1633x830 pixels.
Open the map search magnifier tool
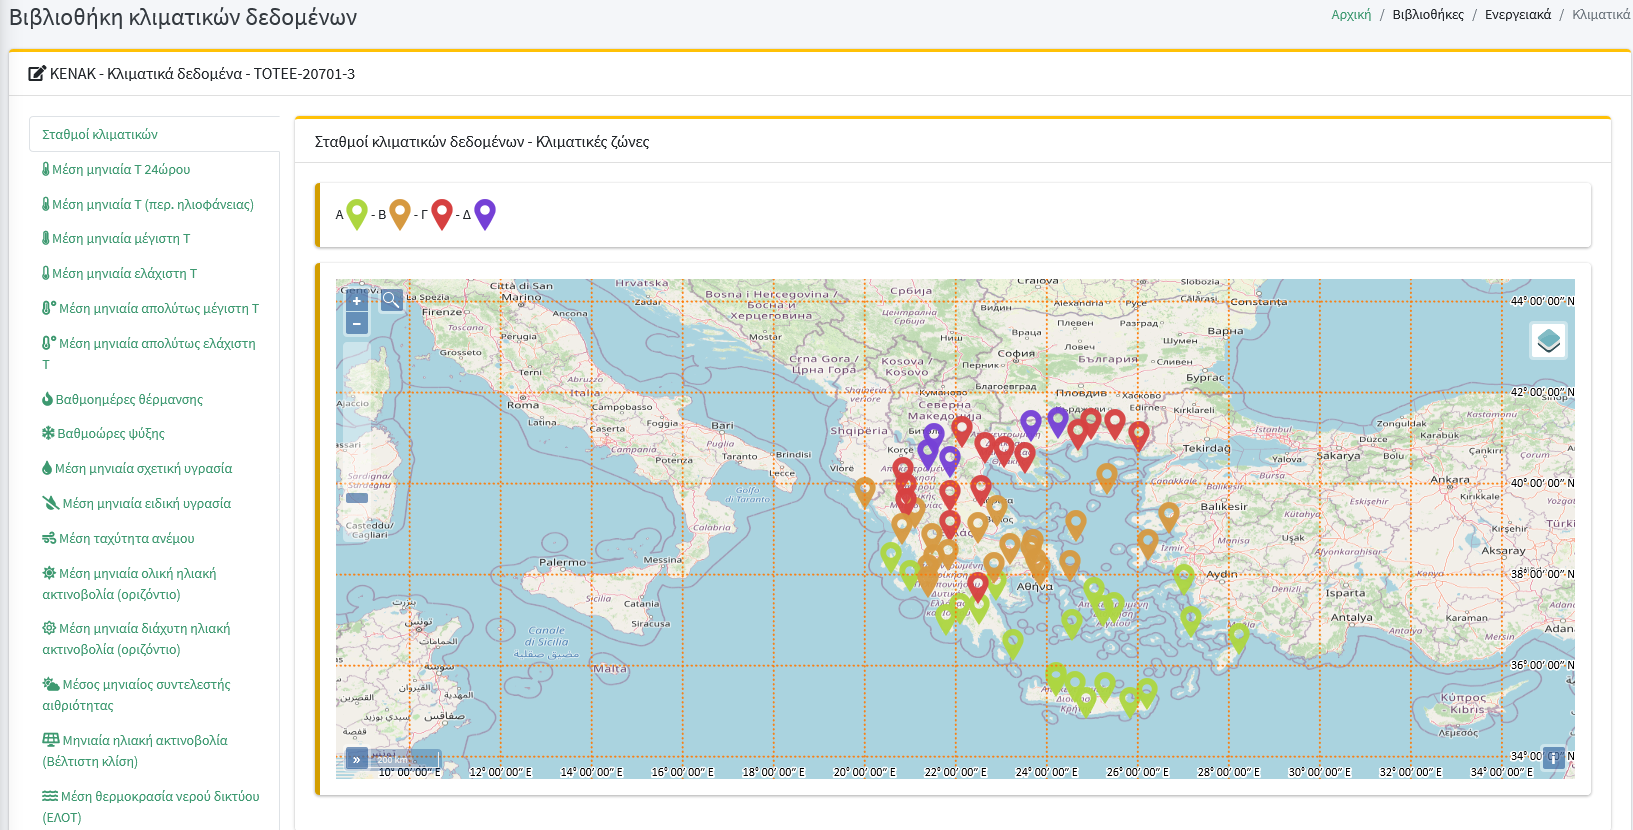391,300
